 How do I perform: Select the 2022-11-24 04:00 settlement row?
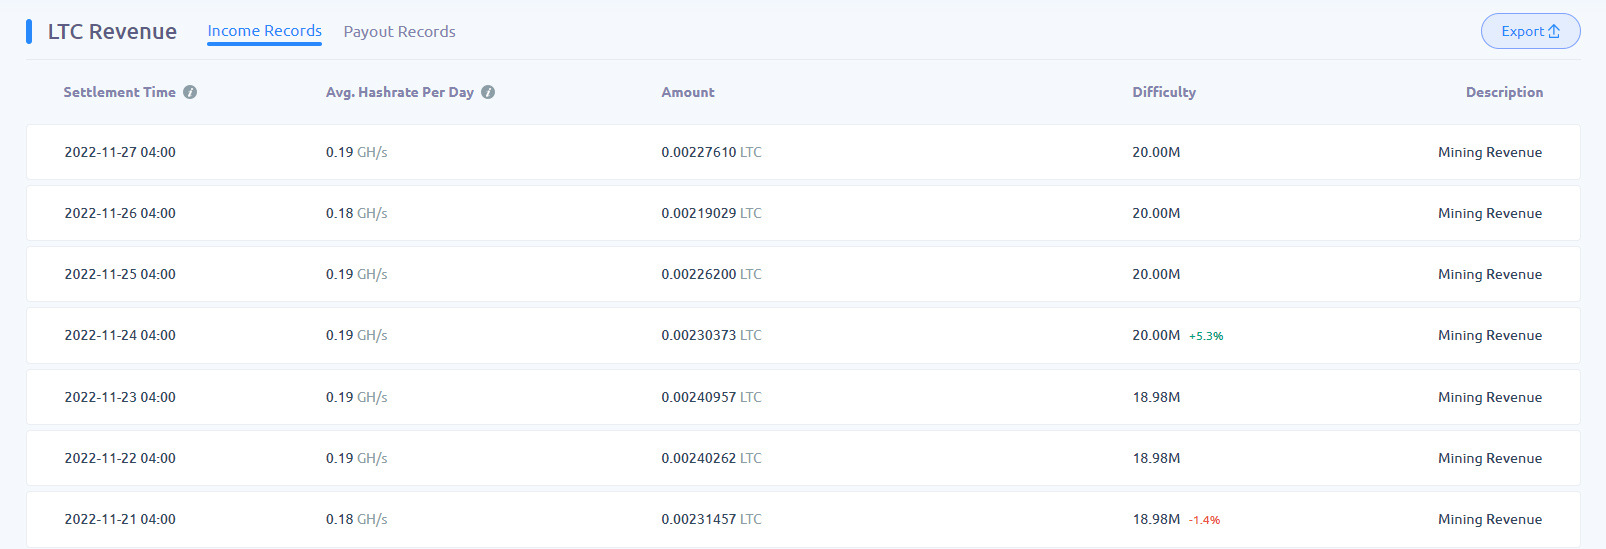pyautogui.click(x=803, y=335)
